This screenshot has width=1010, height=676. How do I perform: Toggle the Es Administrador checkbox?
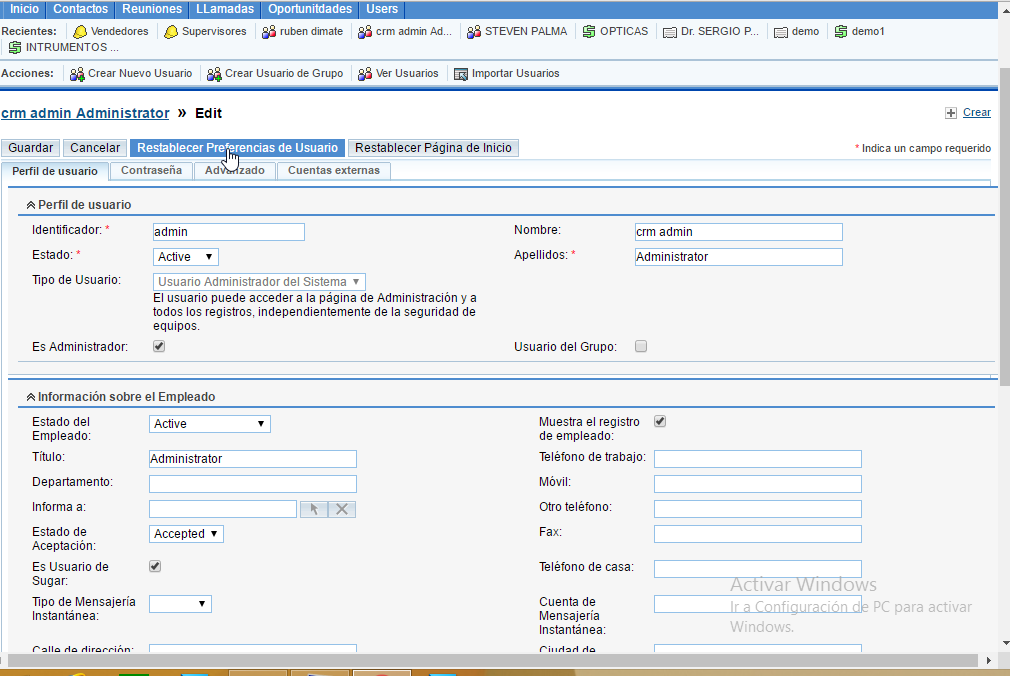pyautogui.click(x=158, y=347)
